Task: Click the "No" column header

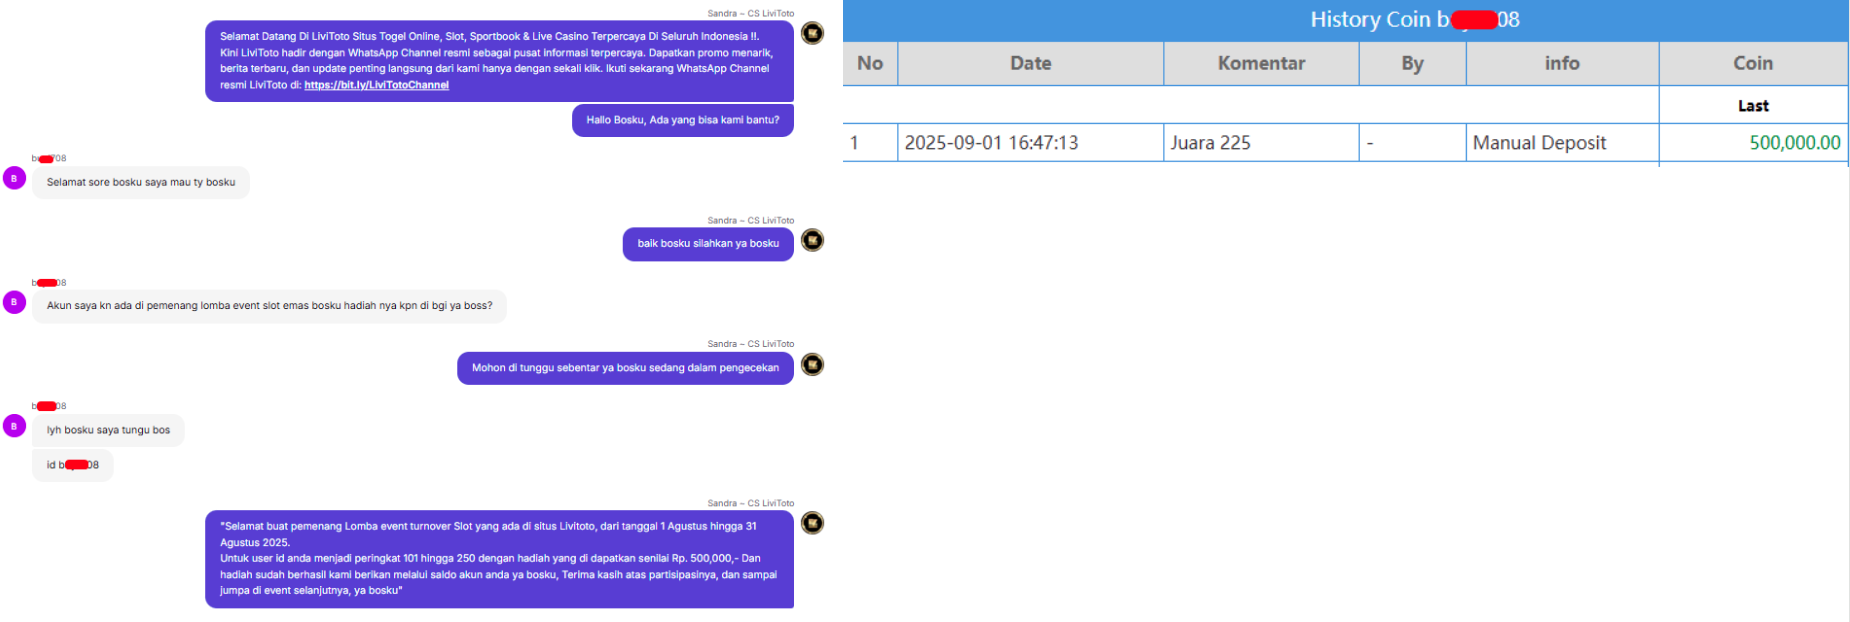Action: (x=870, y=63)
